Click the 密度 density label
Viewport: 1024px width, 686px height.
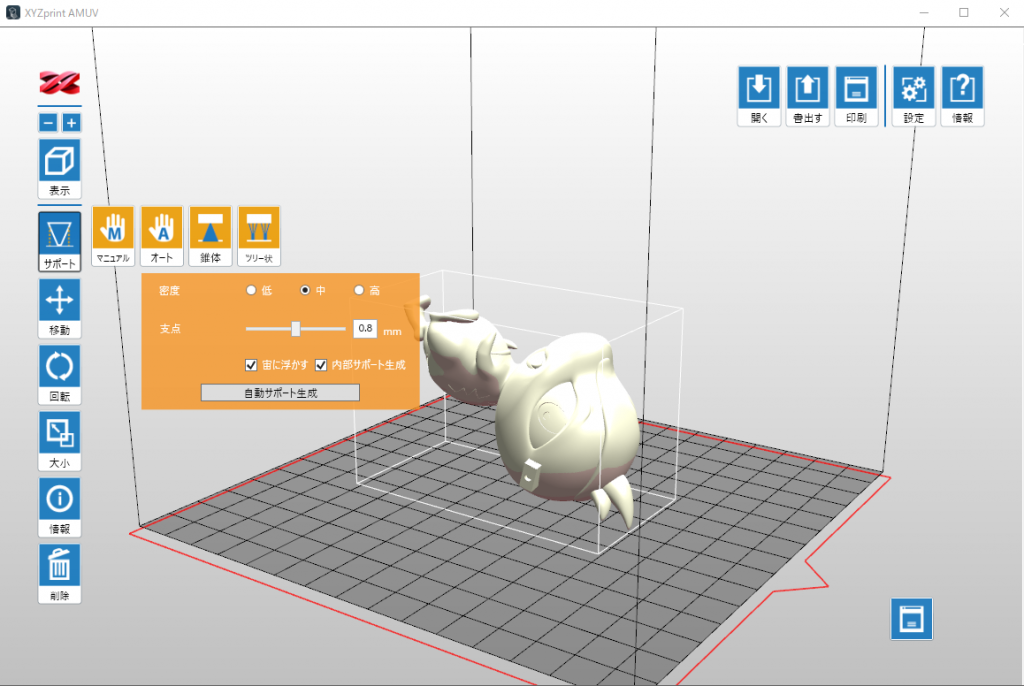169,291
